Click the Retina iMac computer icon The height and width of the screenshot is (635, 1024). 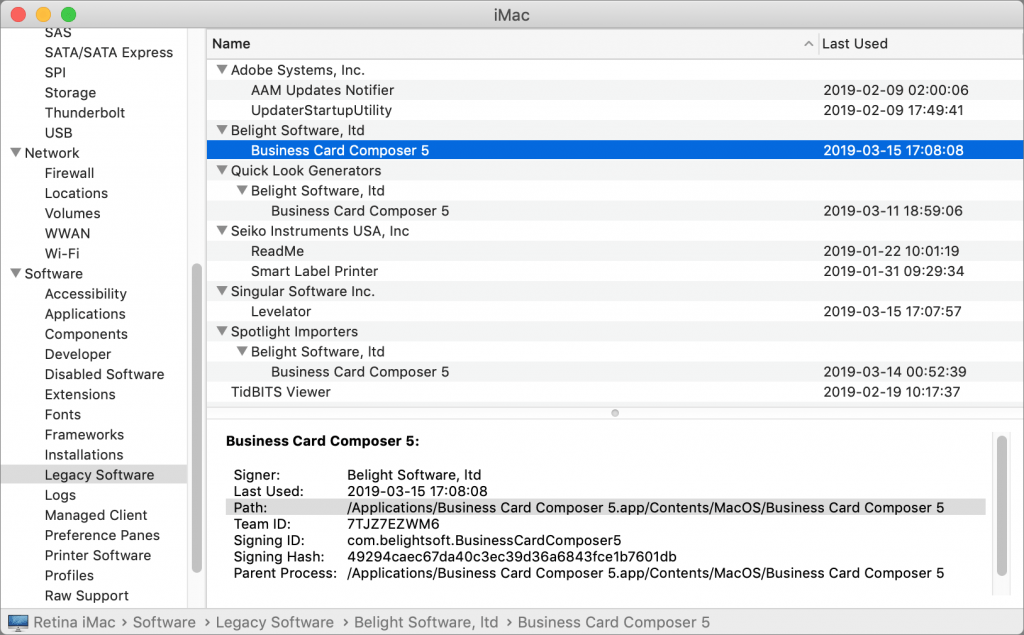point(18,623)
